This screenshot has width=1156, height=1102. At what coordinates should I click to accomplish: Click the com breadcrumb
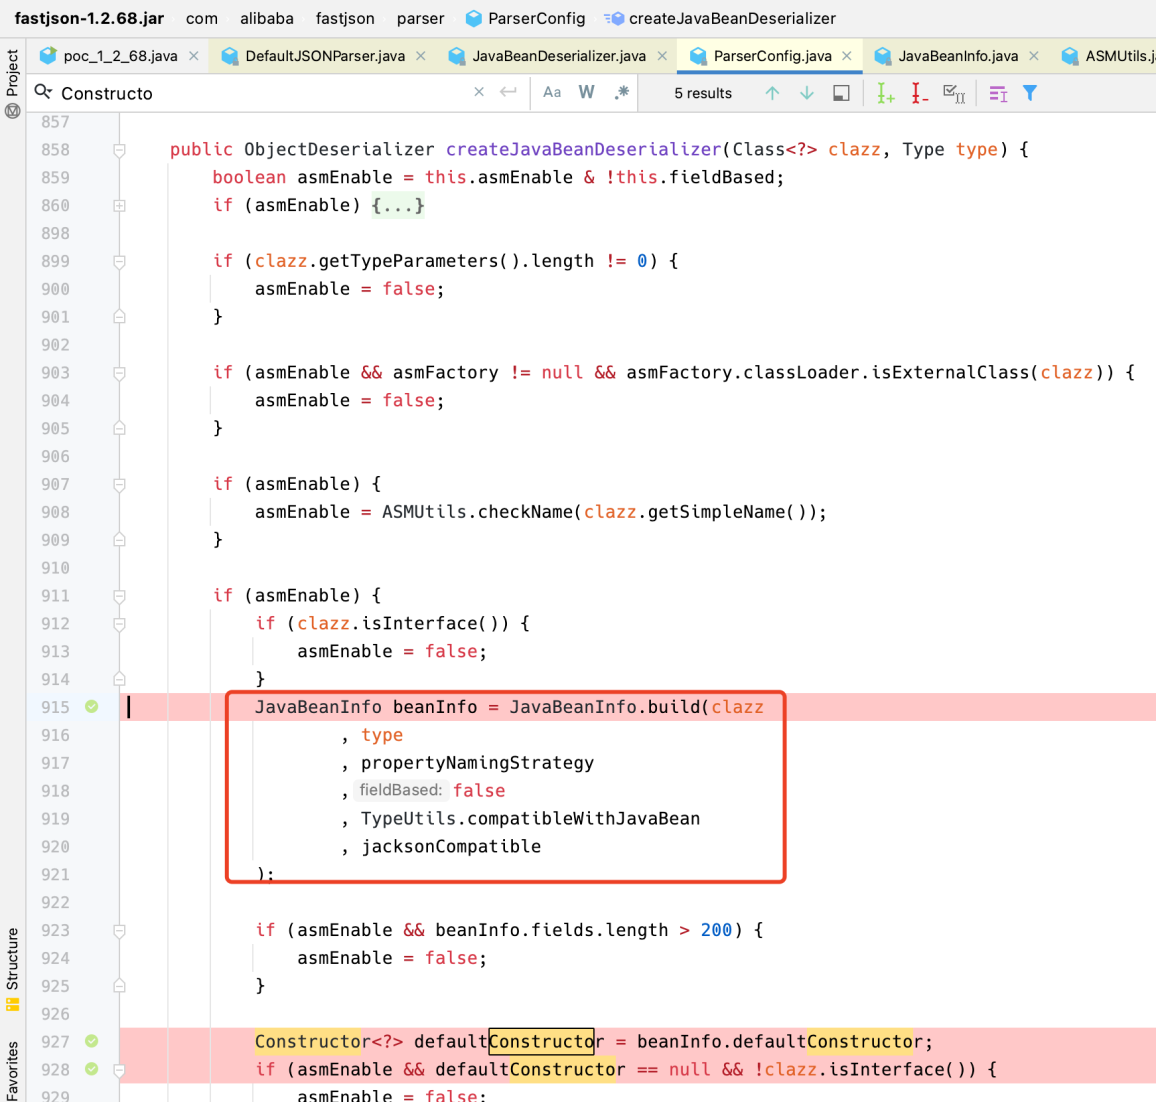[201, 18]
